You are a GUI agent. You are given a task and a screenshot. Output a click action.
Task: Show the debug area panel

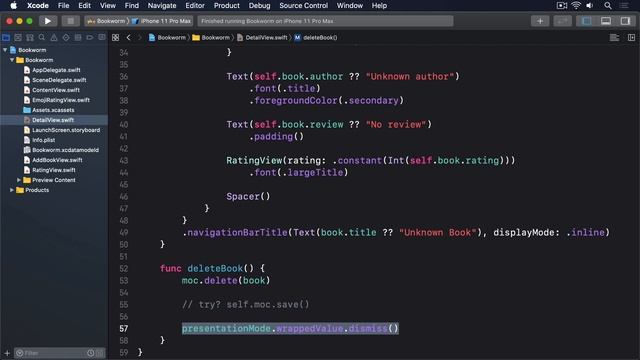pos(606,21)
